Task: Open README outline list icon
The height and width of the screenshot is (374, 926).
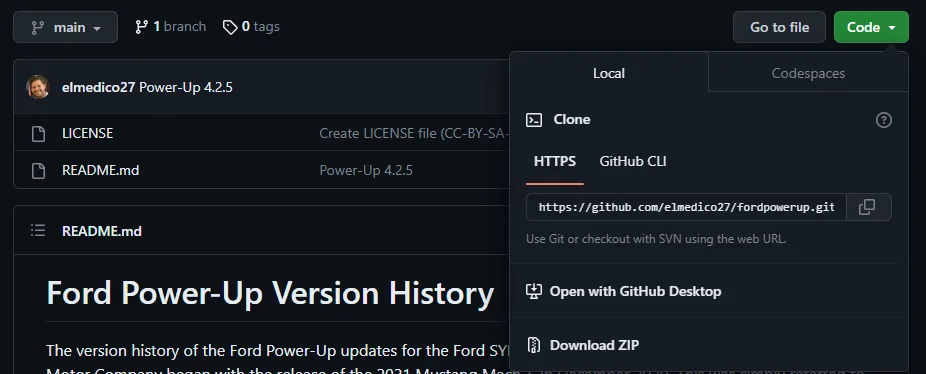Action: click(x=38, y=230)
